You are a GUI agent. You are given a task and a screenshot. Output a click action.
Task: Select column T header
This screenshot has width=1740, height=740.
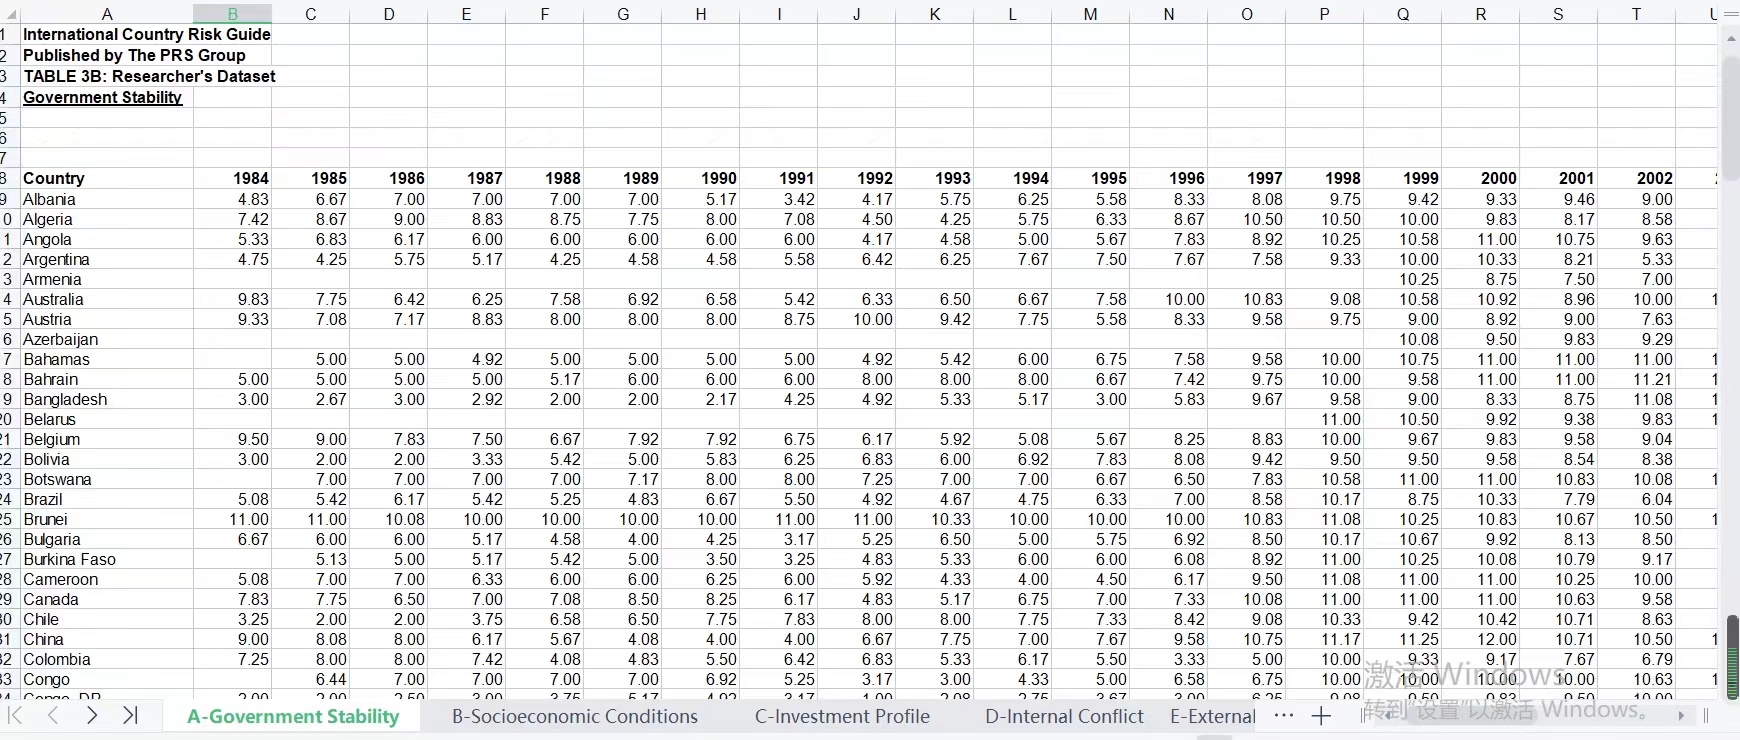click(1637, 14)
